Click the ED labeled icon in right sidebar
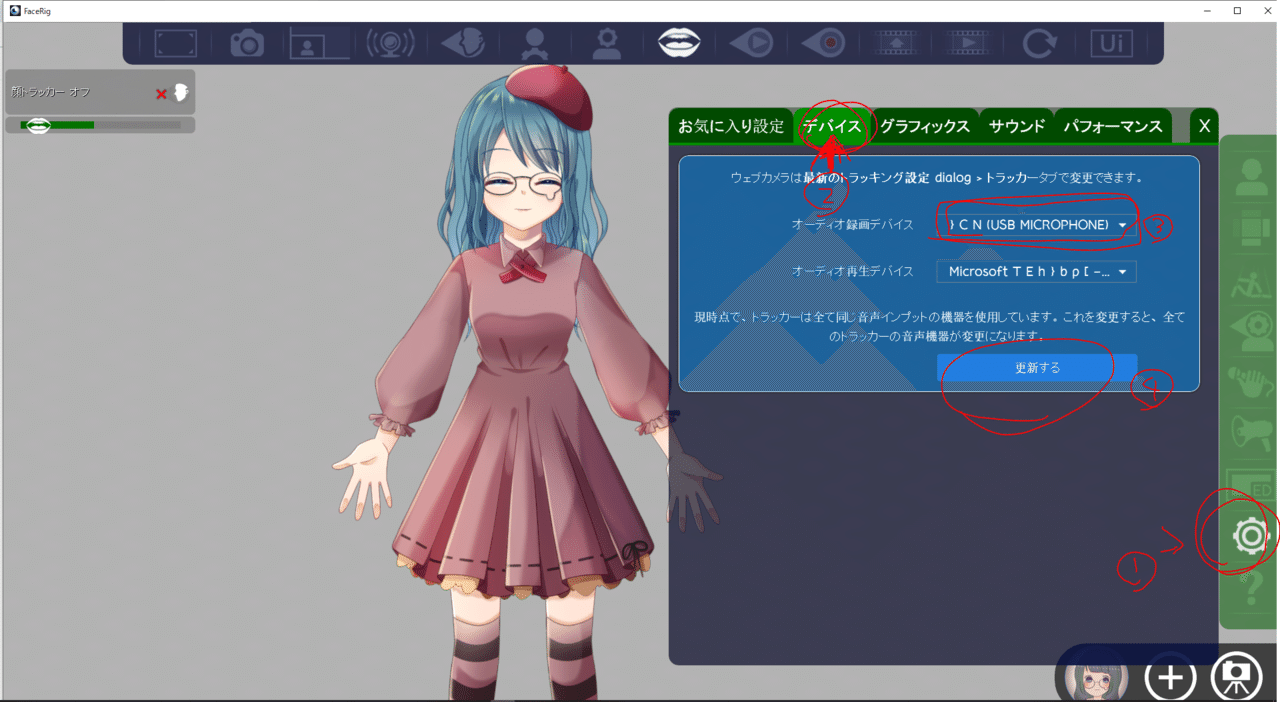1280x702 pixels. click(1251, 485)
